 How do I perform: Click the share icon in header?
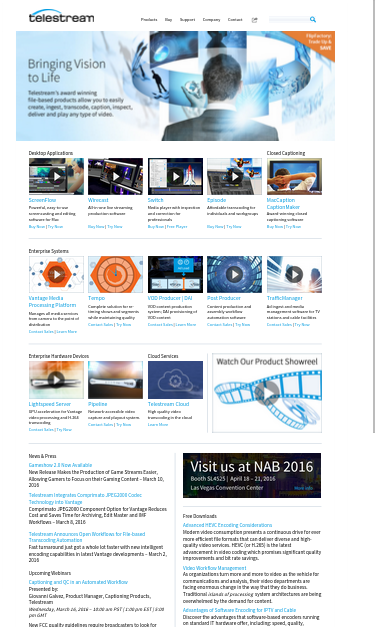[x=254, y=20]
